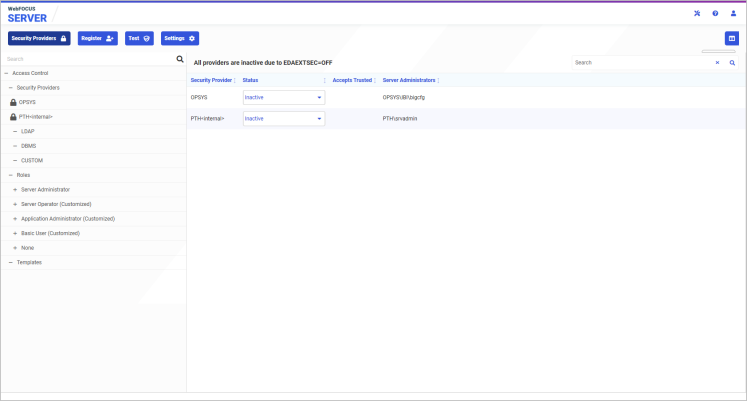
Task: Select OPSYS provider in the tree
Action: coord(27,102)
